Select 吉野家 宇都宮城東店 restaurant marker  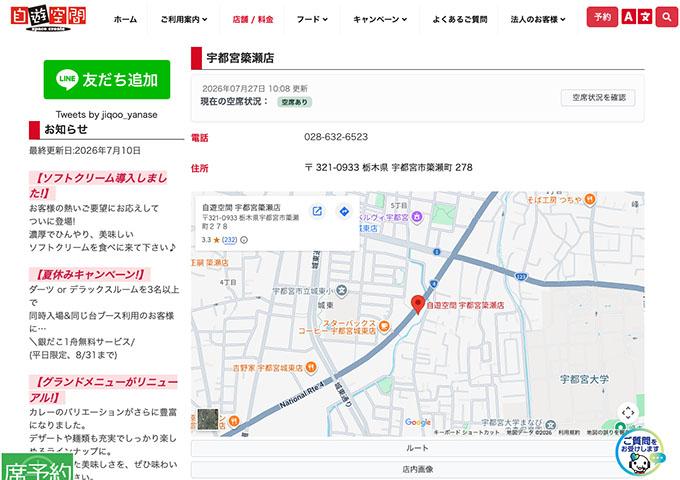[x=311, y=368]
